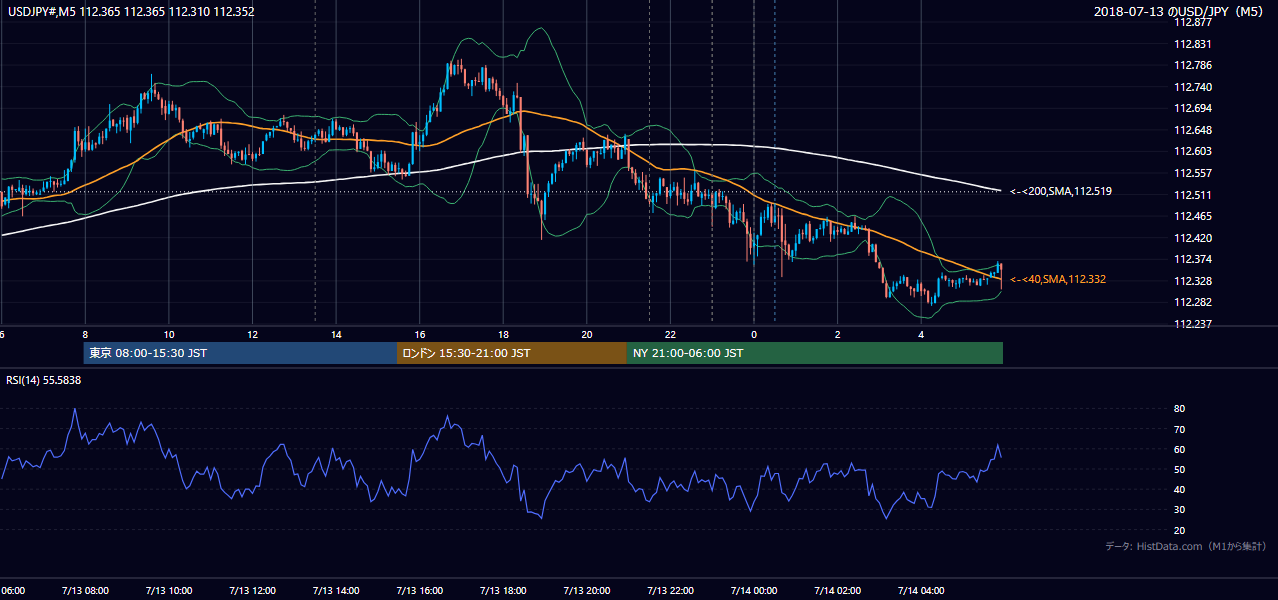The image size is (1278, 600).
Task: Click price level 112.420 on the axis
Action: point(1193,238)
